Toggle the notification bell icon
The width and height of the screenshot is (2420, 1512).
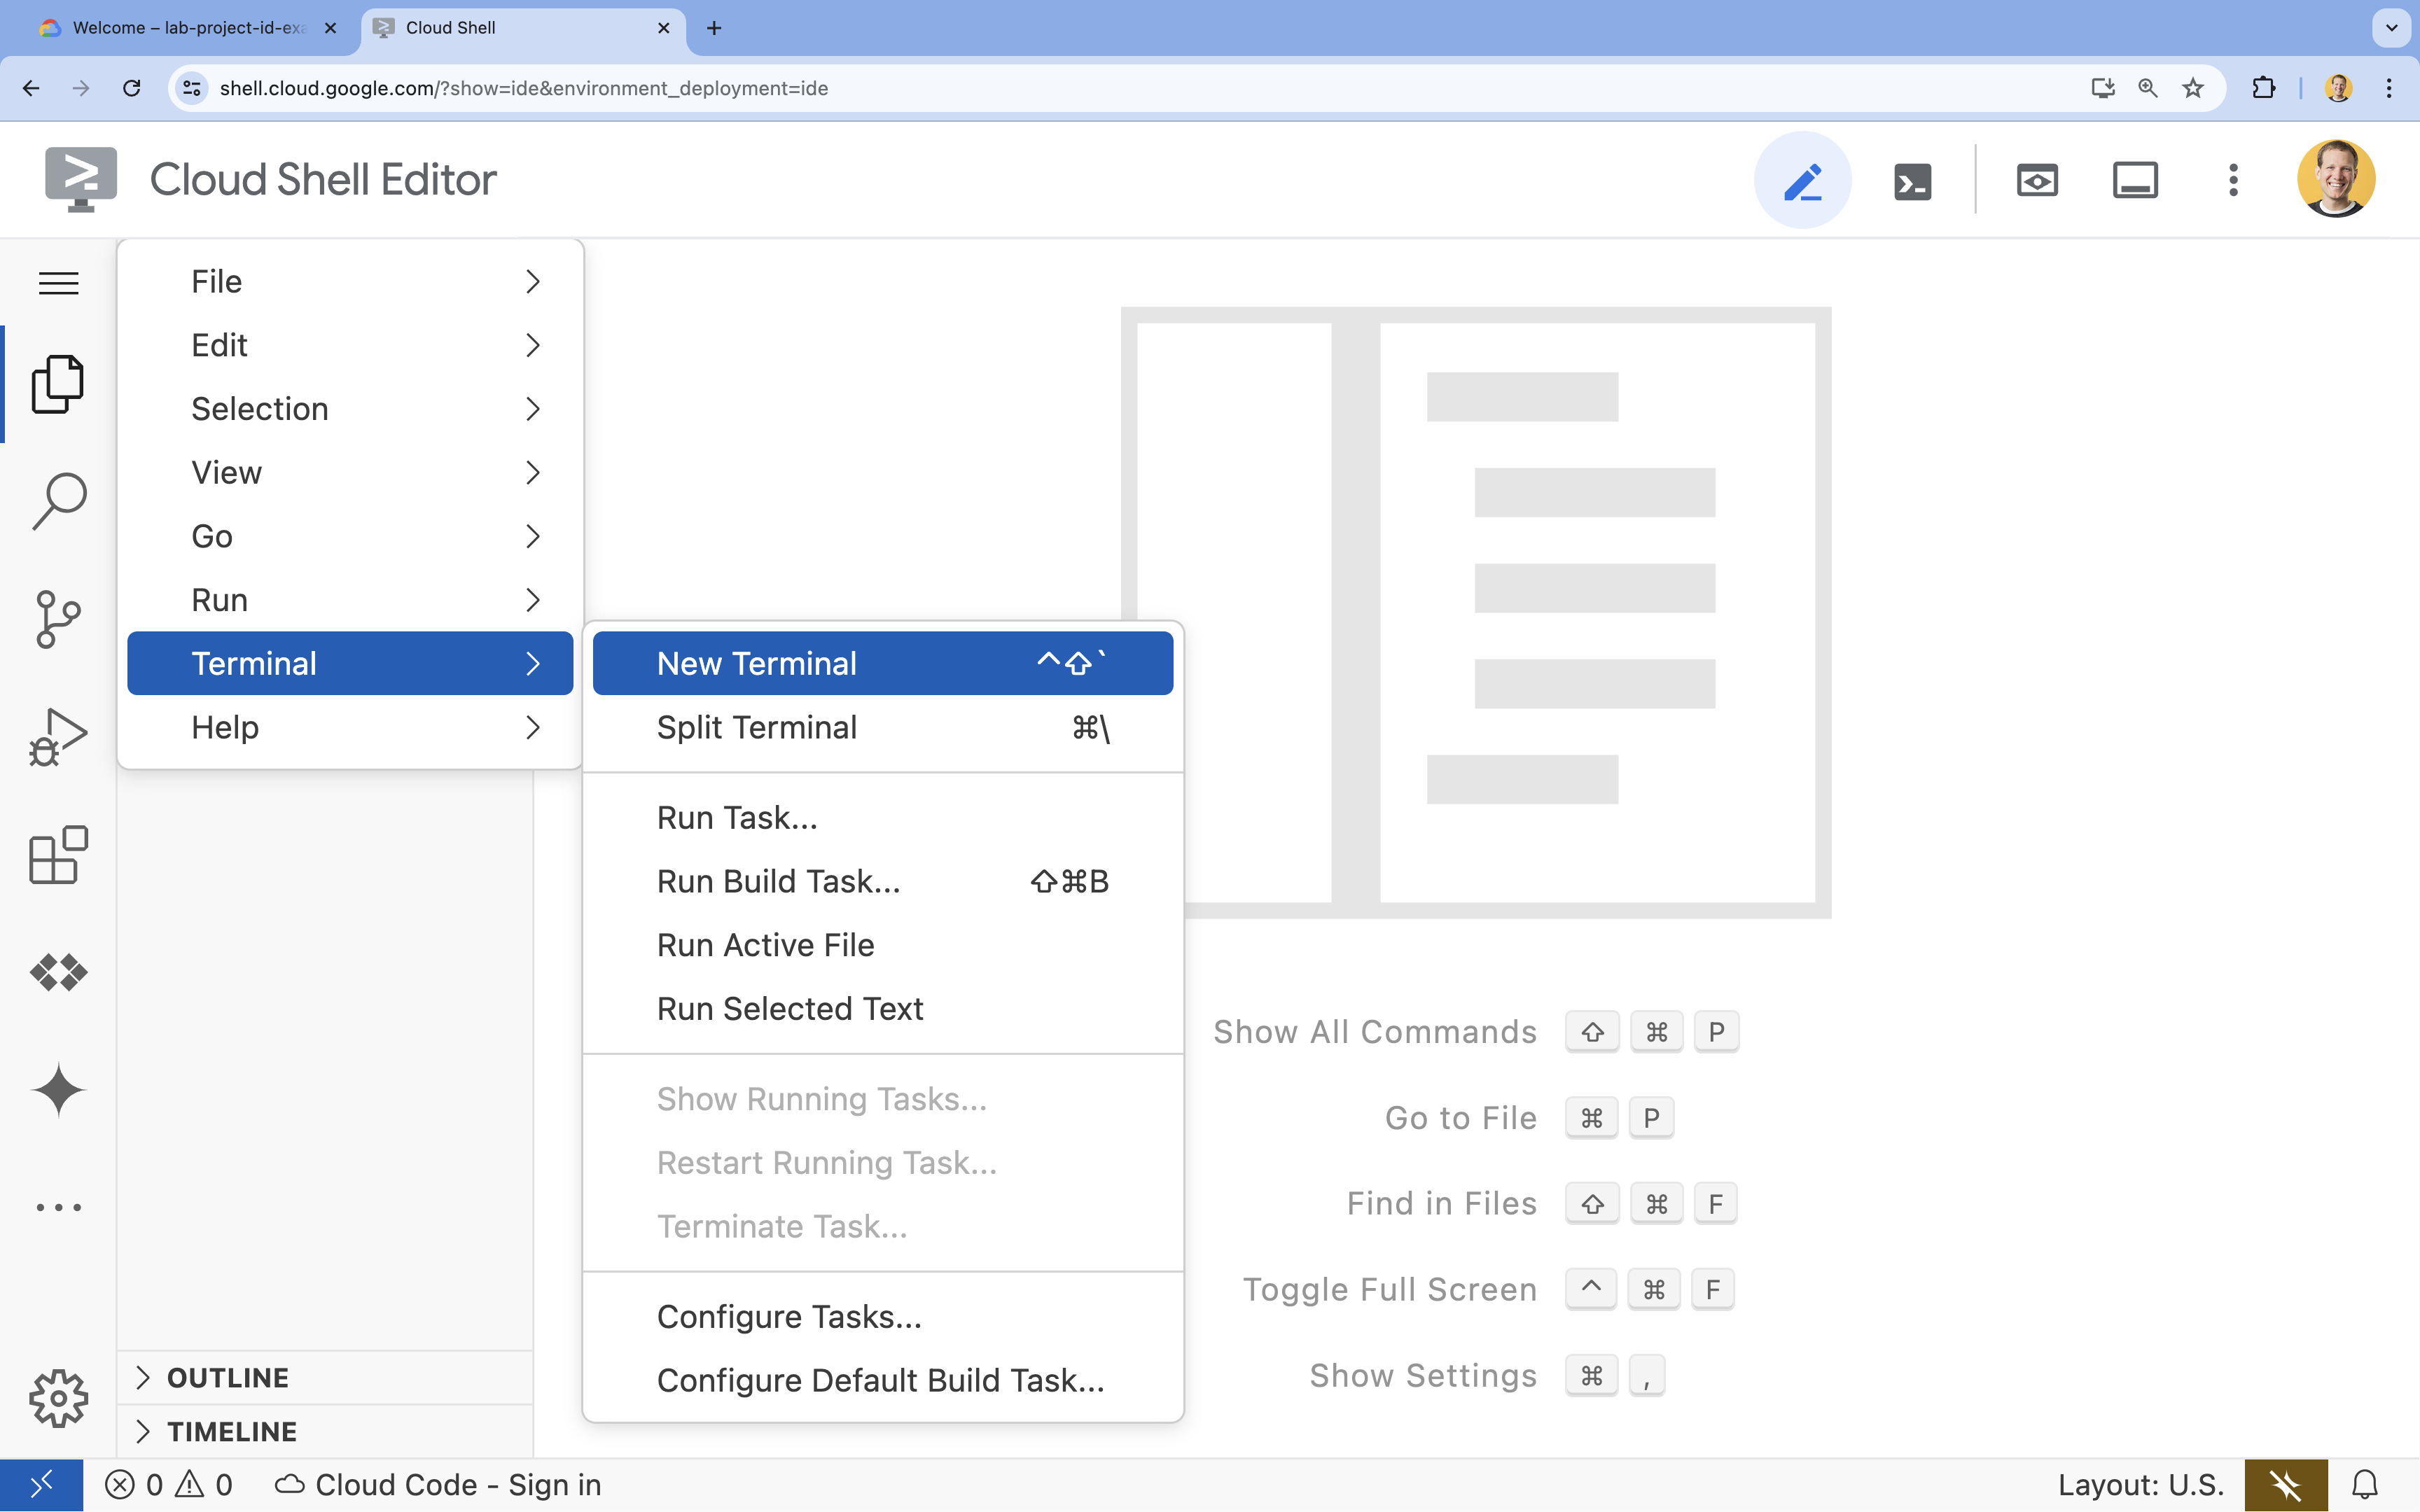(2366, 1484)
